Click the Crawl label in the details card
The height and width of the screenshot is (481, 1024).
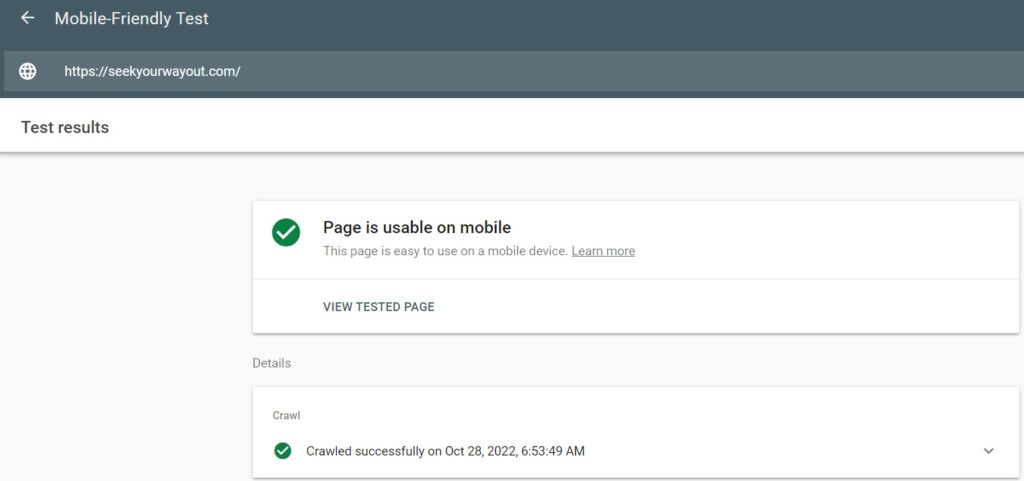[286, 415]
